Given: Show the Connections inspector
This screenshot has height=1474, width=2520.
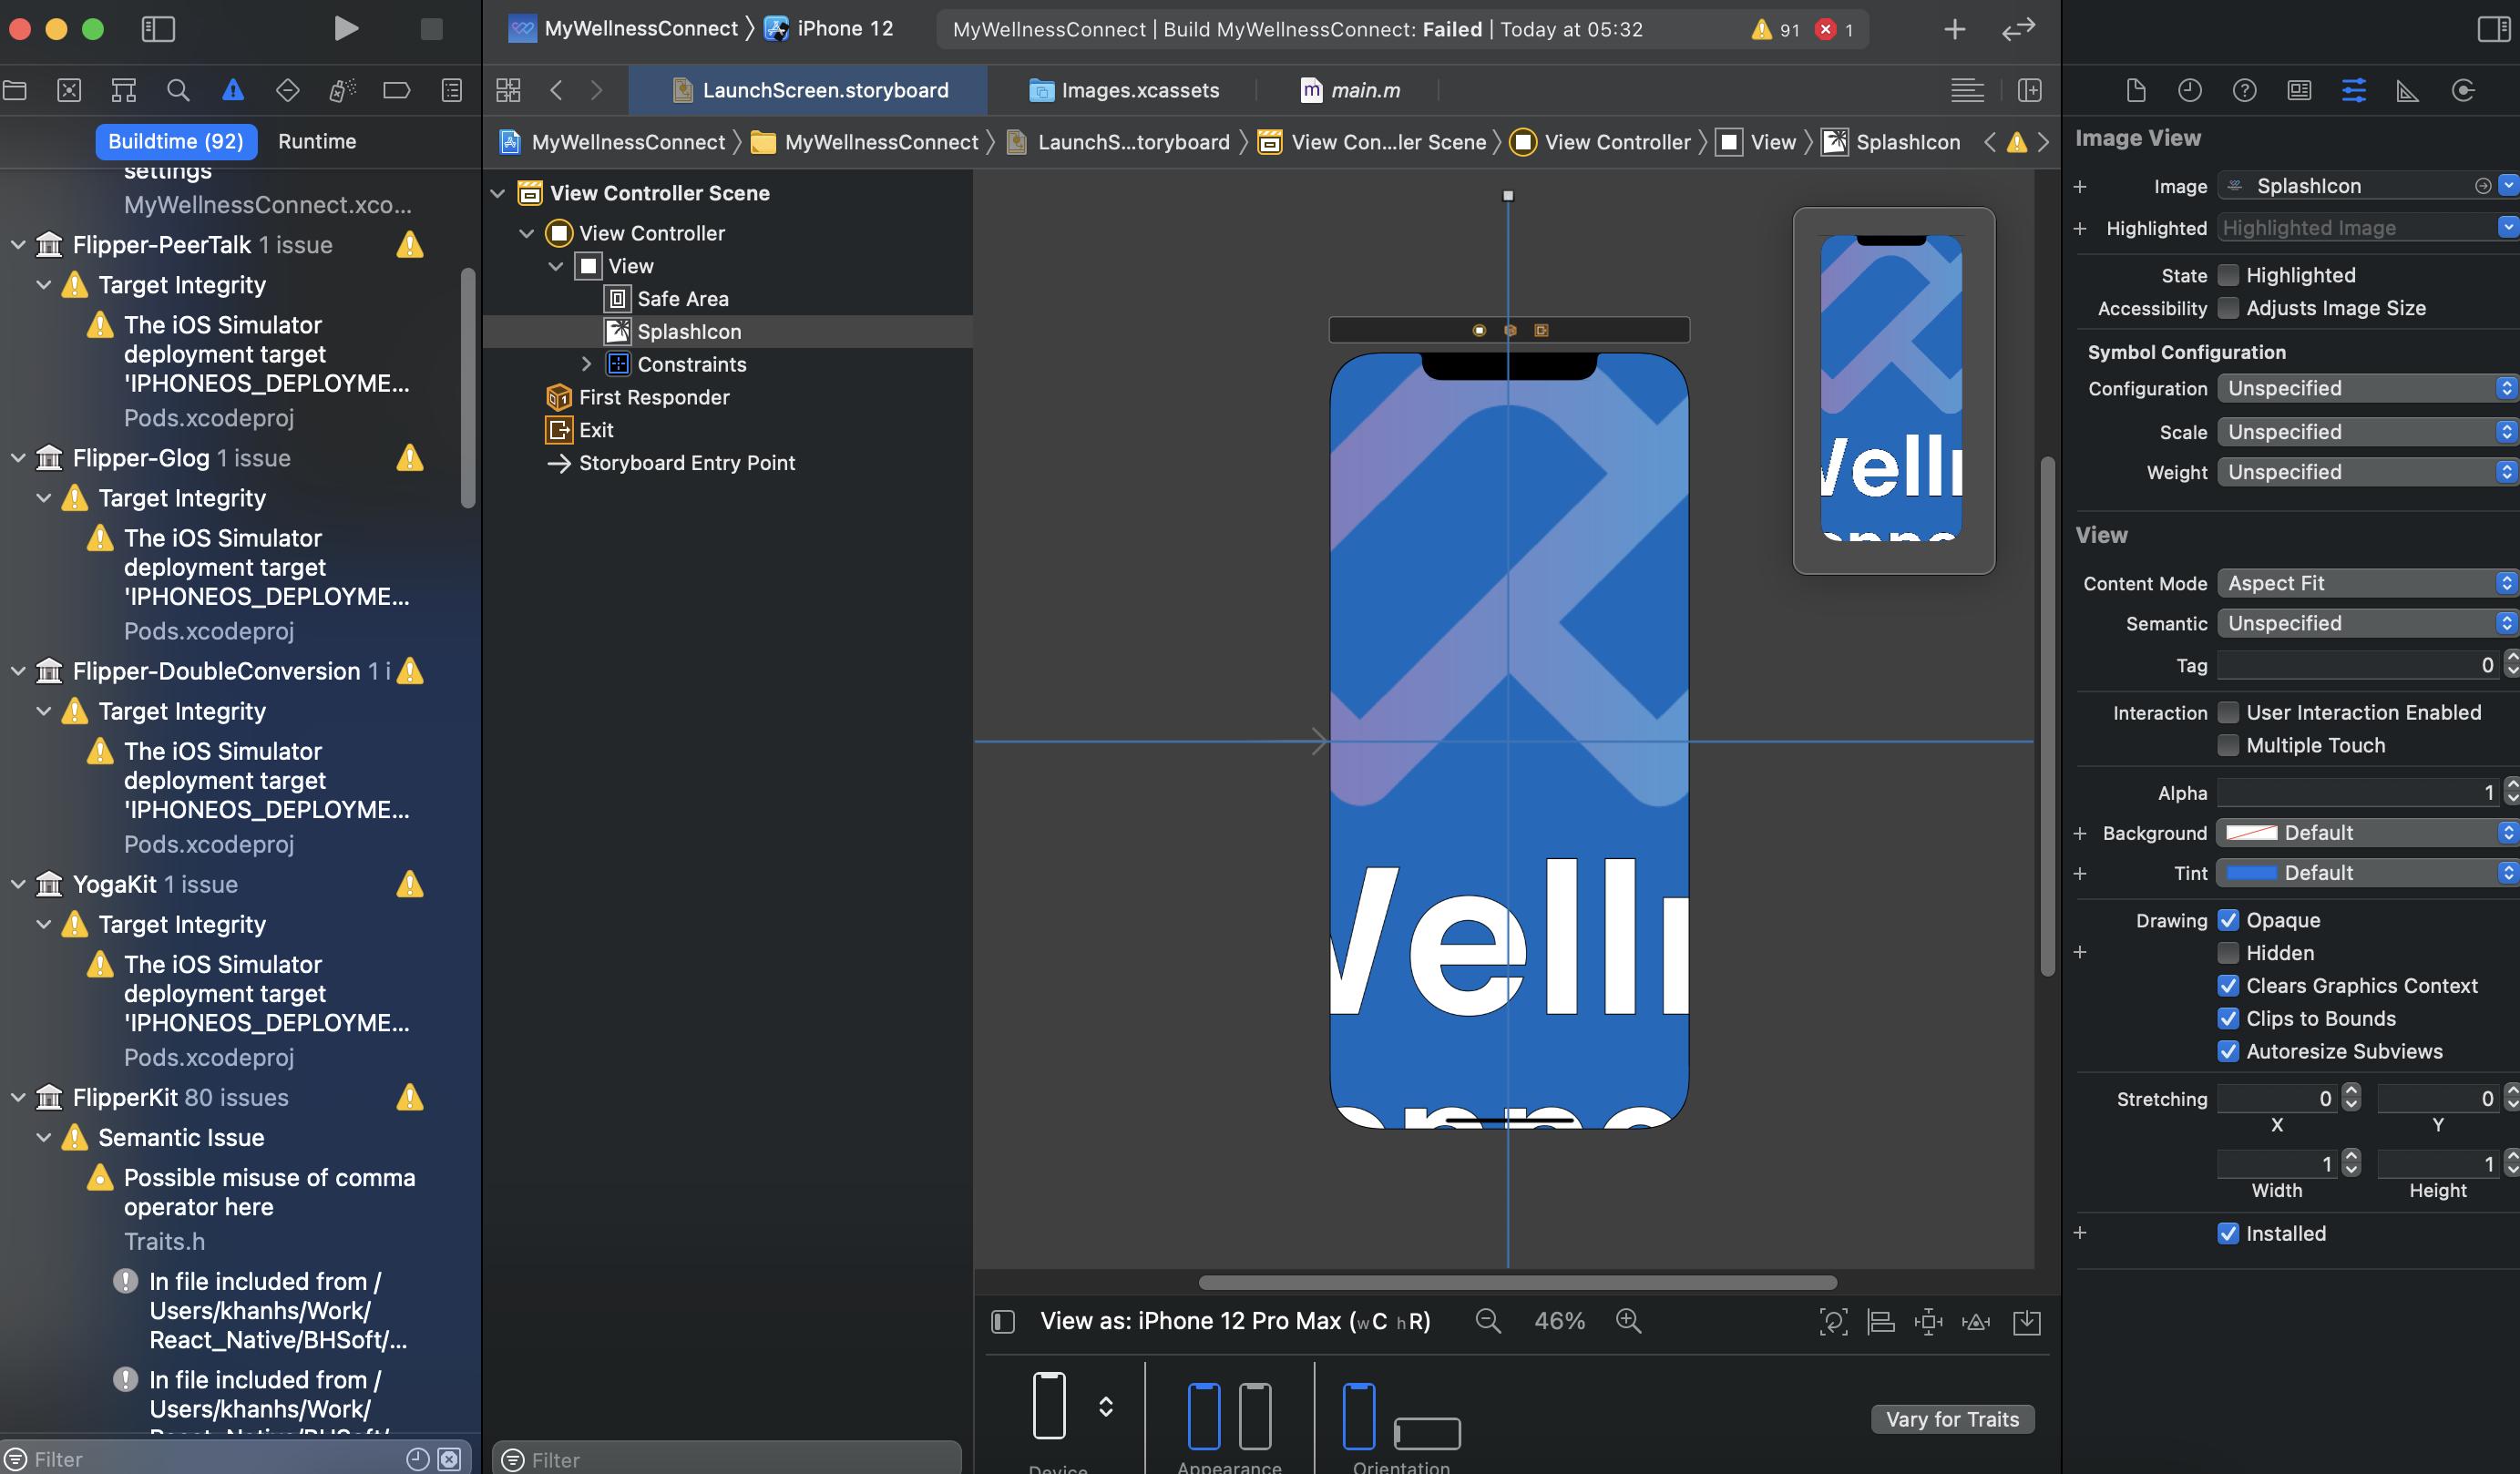Looking at the screenshot, I should (x=2463, y=90).
